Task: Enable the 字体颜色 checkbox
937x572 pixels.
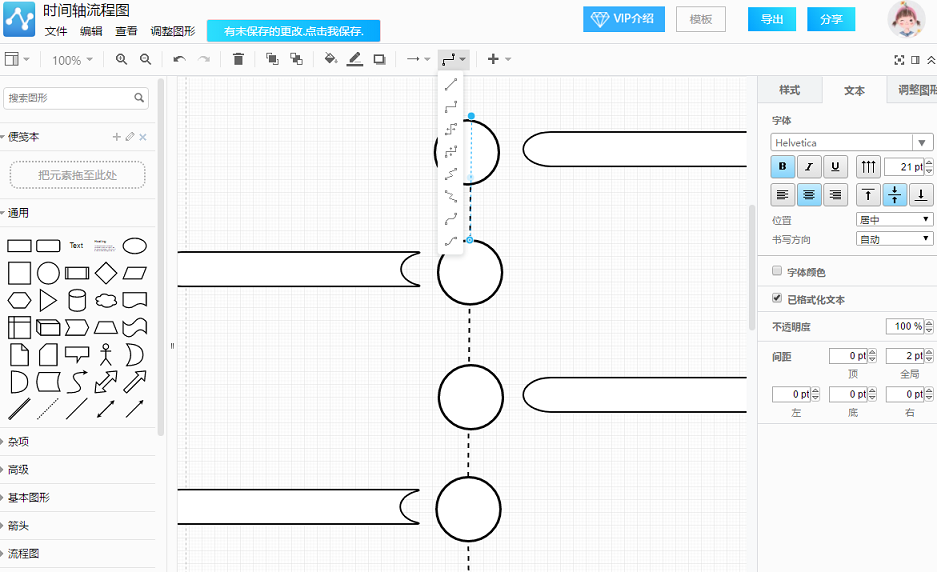Action: coord(777,271)
